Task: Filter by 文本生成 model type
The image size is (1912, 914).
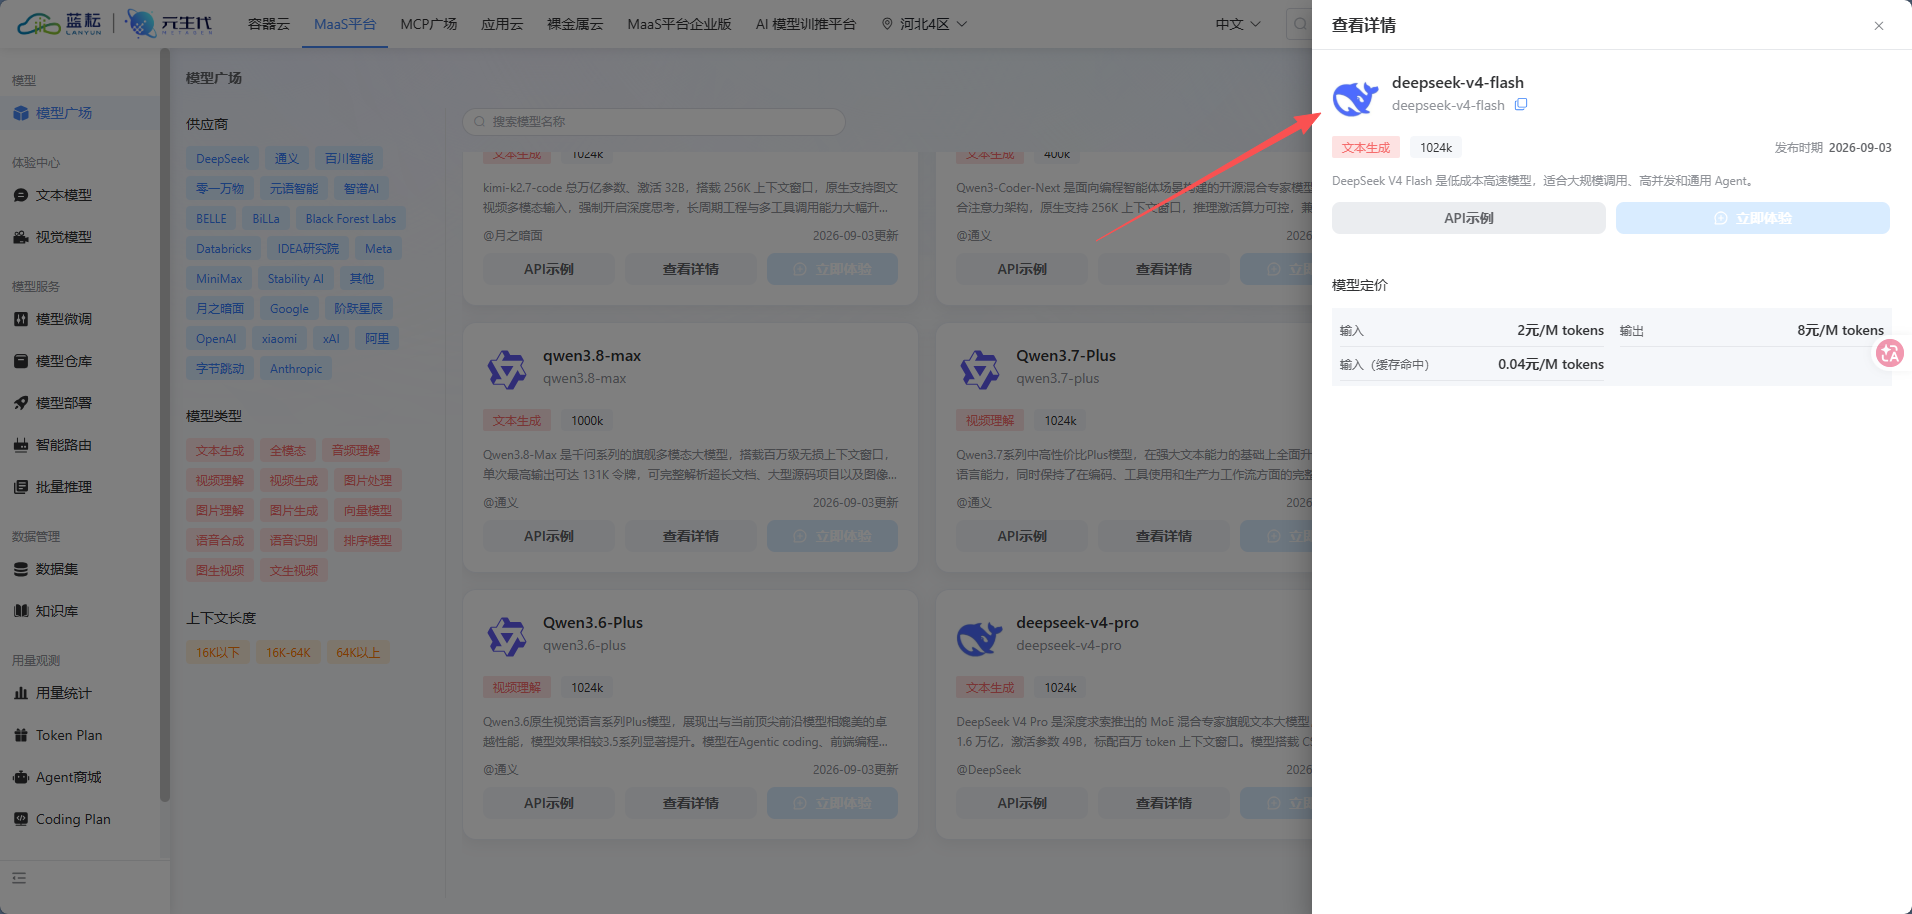Action: [220, 451]
